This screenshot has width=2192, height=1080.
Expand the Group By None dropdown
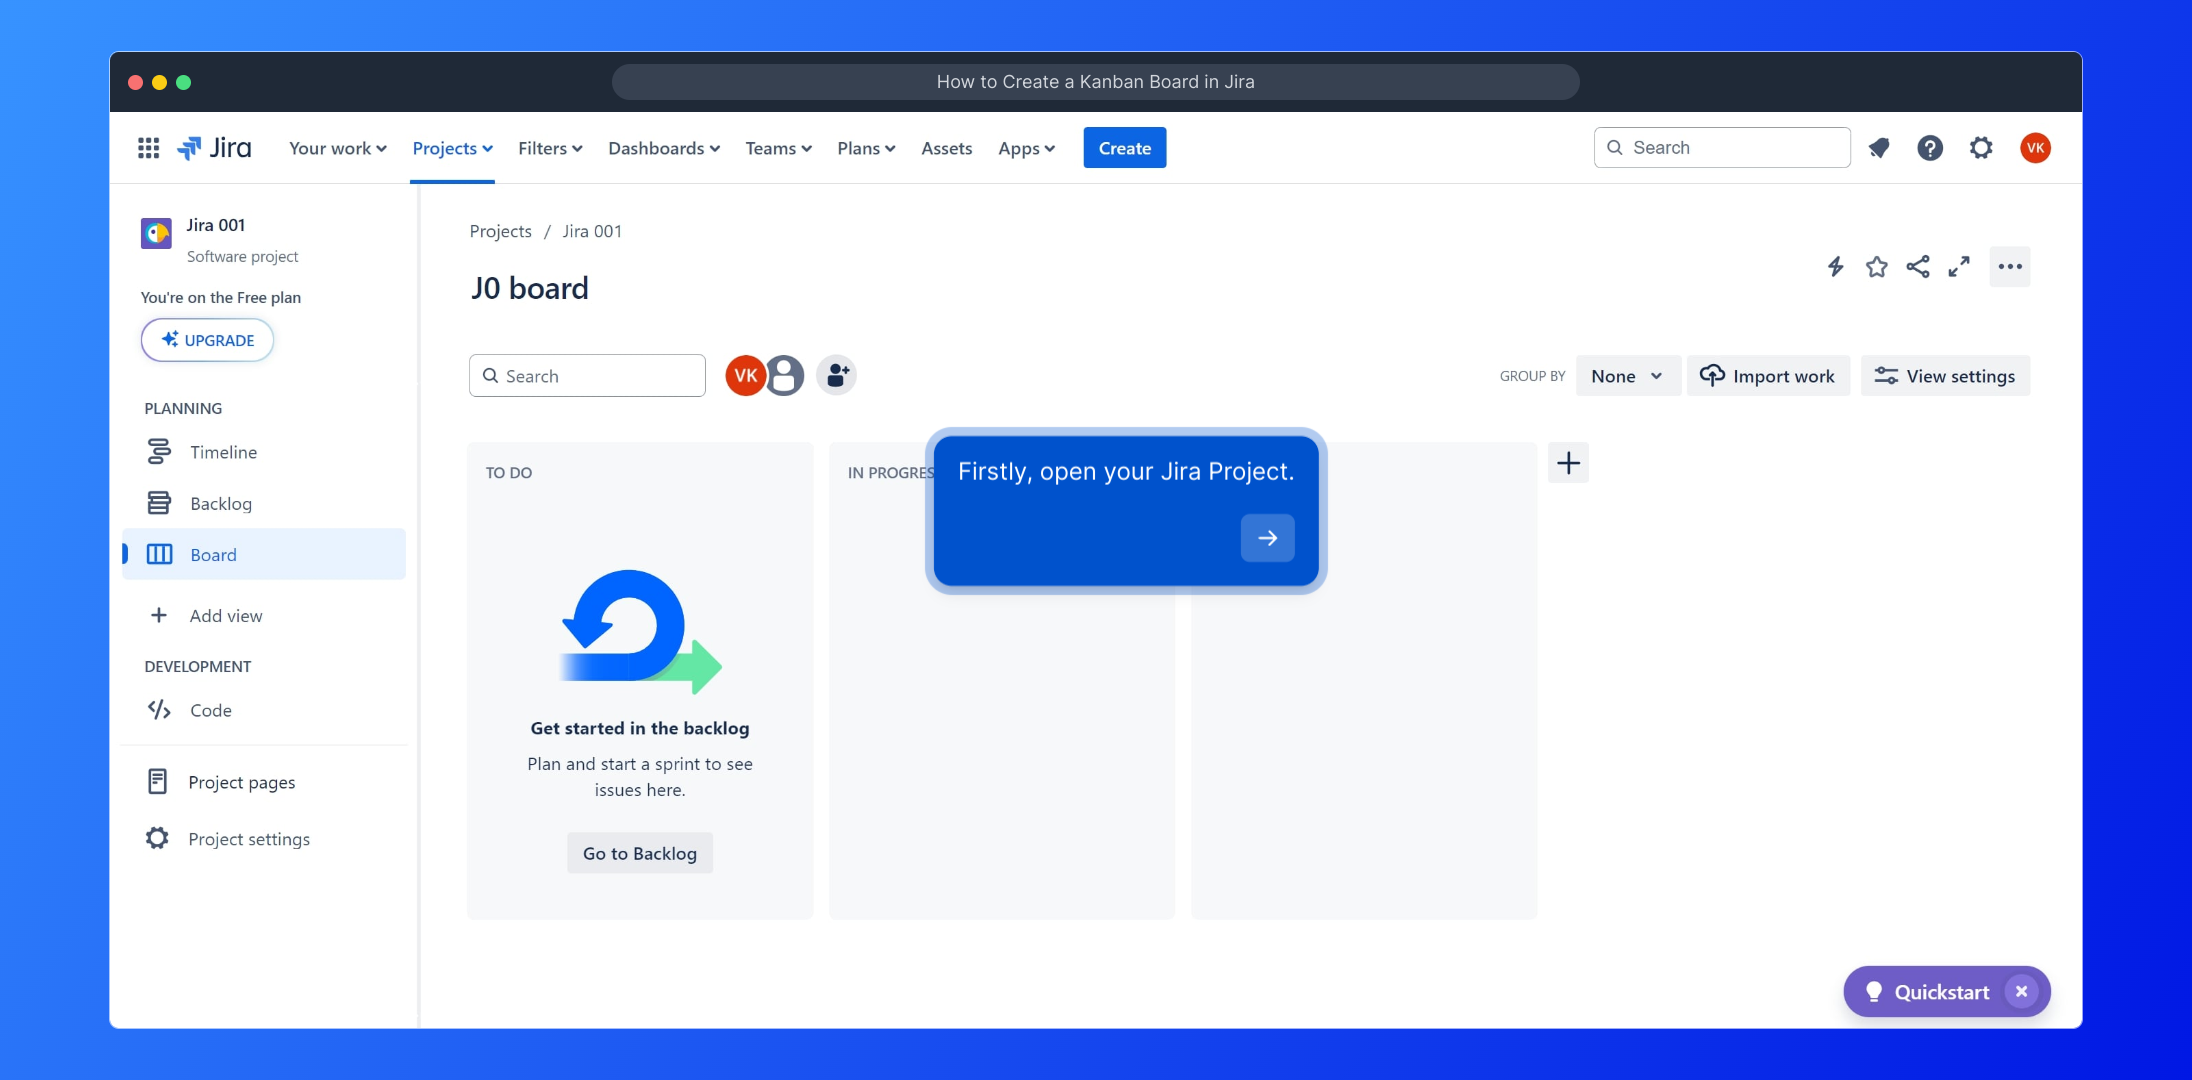point(1627,376)
